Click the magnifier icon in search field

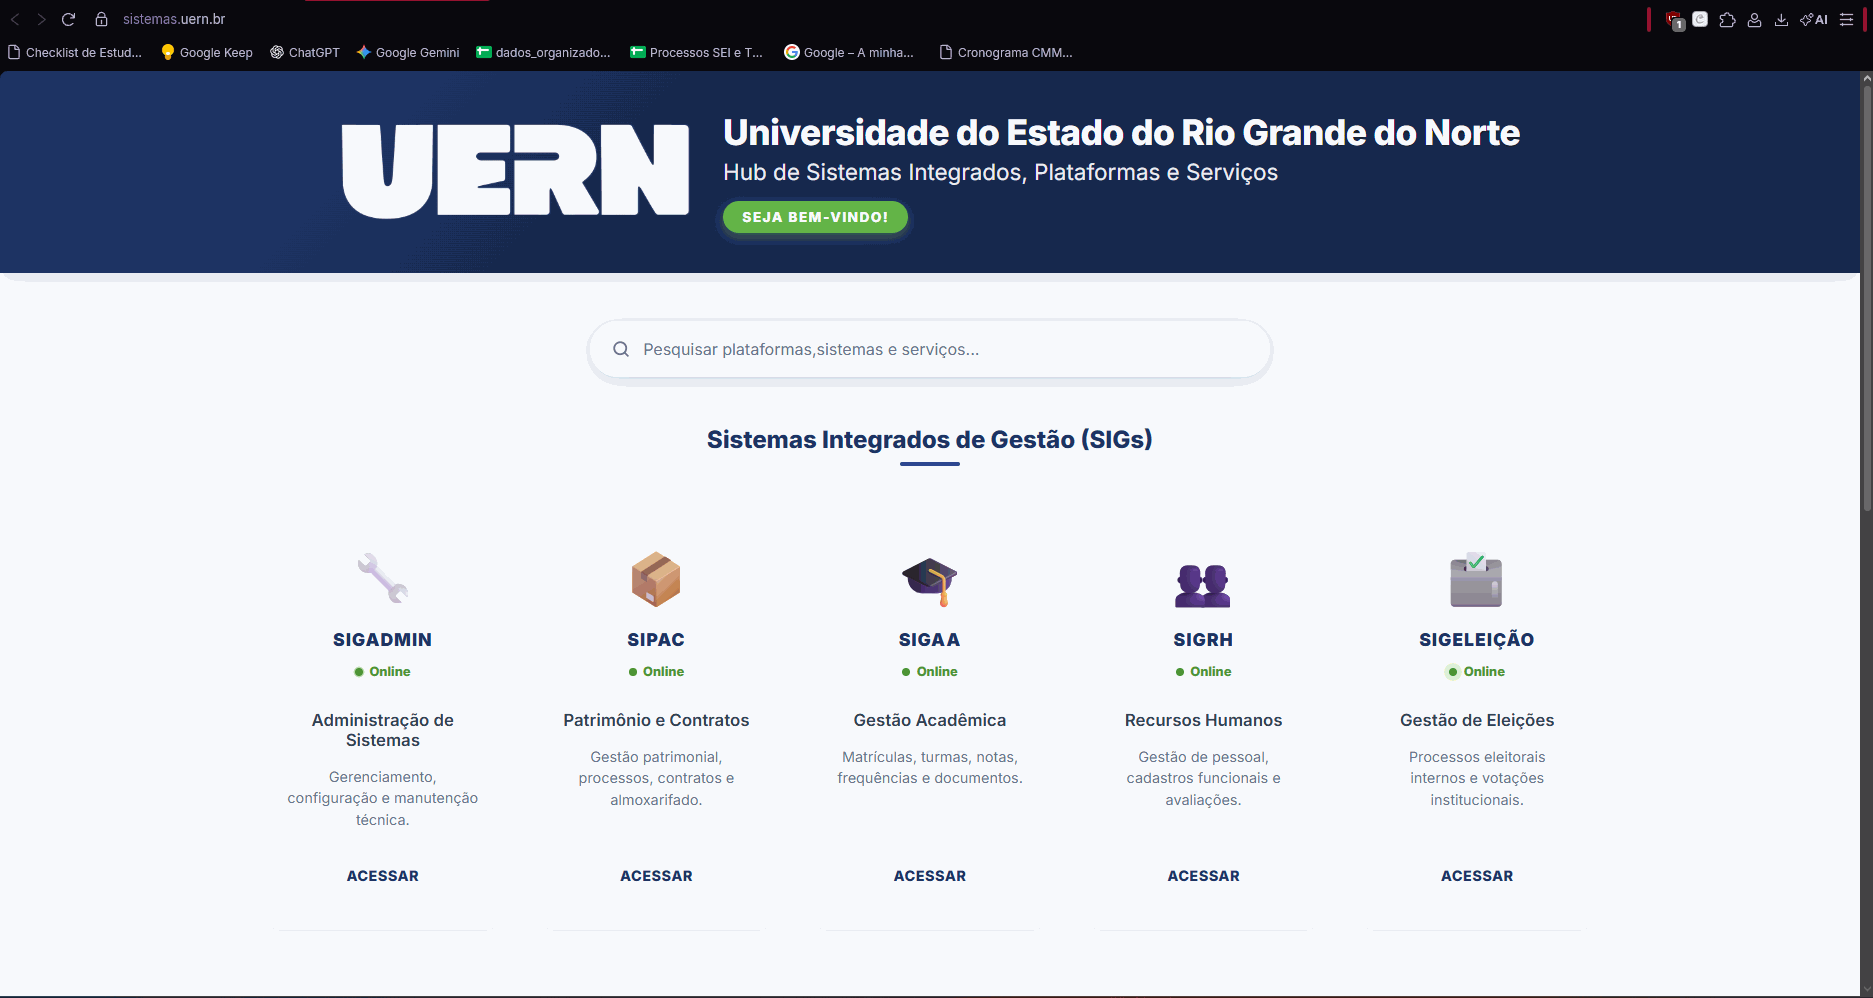[621, 349]
